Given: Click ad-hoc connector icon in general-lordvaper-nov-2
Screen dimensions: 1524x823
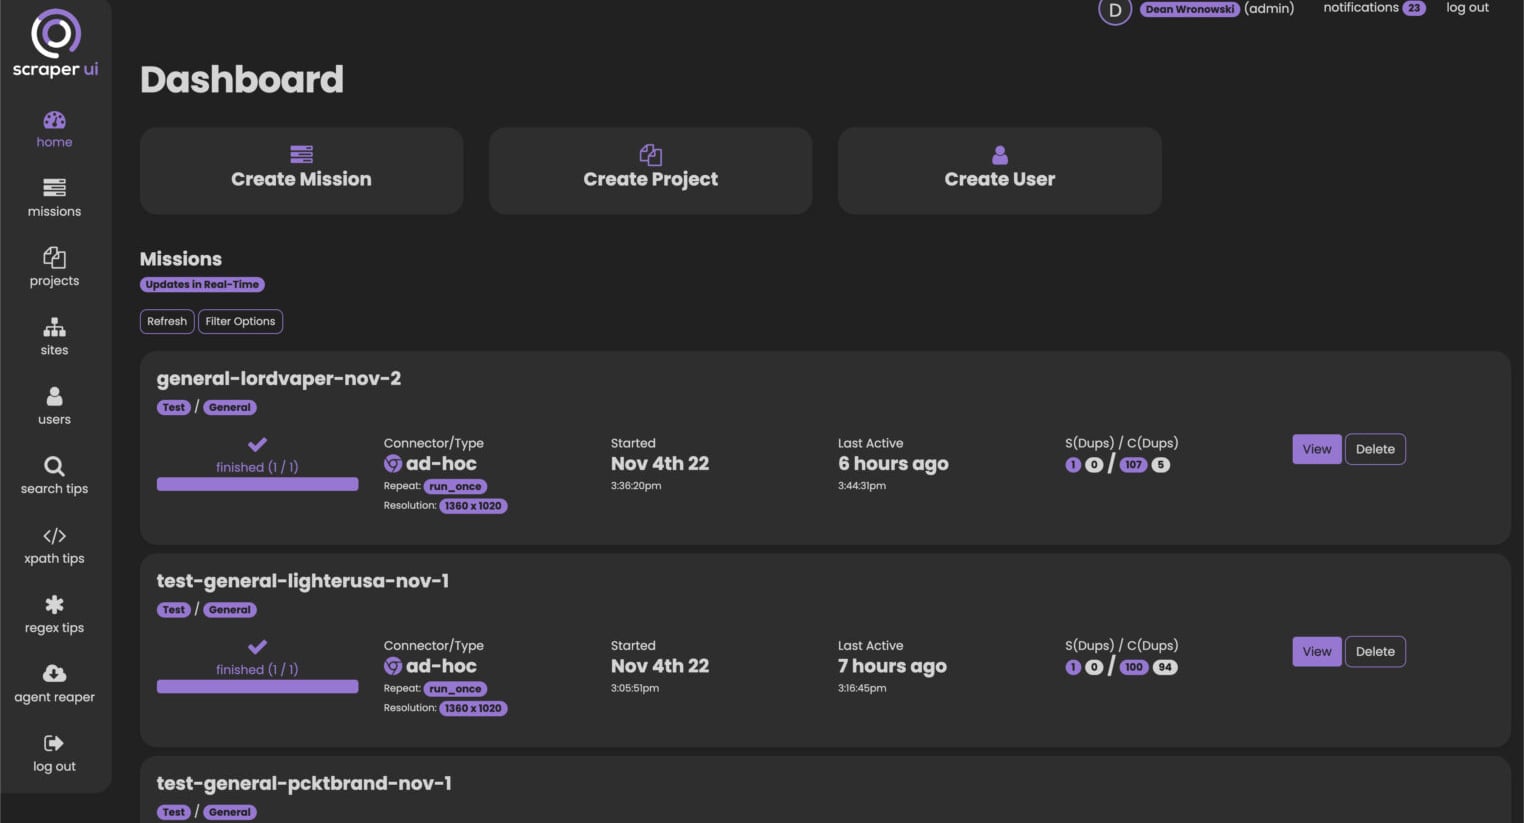Looking at the screenshot, I should 393,464.
